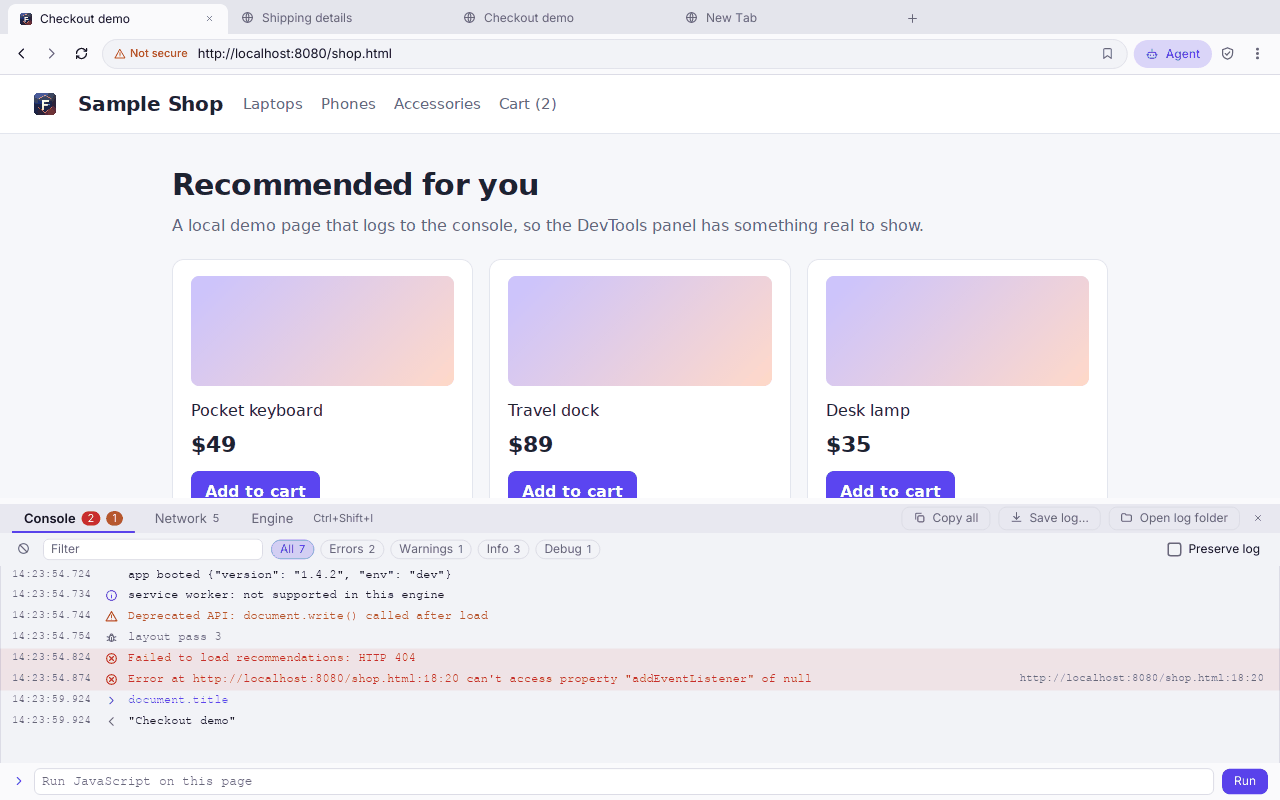Click the Sample Shop logo icon
1280x800 pixels.
[x=45, y=104]
